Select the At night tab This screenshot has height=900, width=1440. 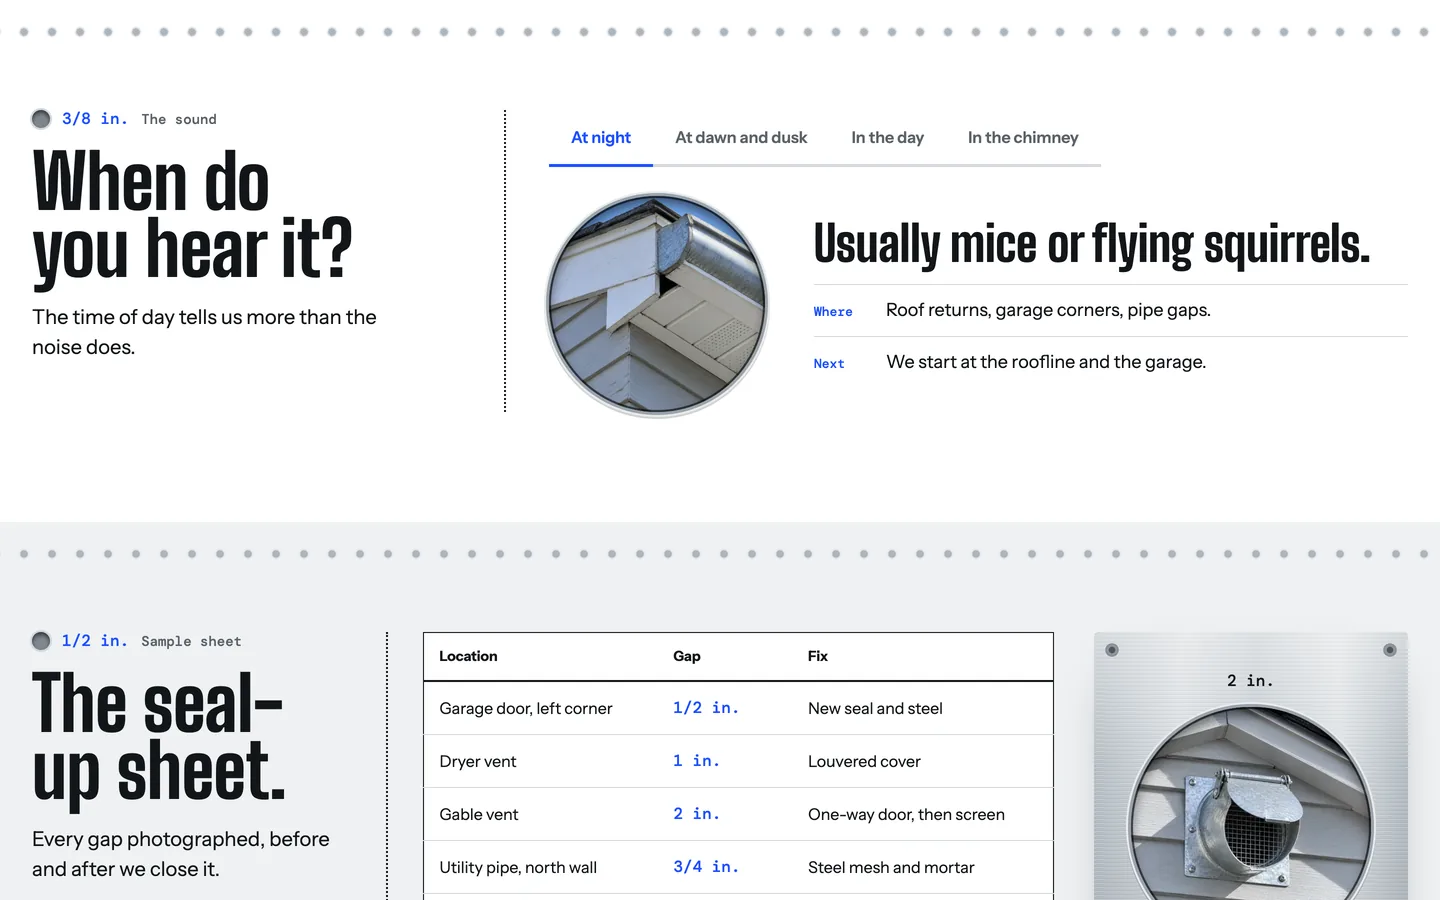pyautogui.click(x=601, y=138)
